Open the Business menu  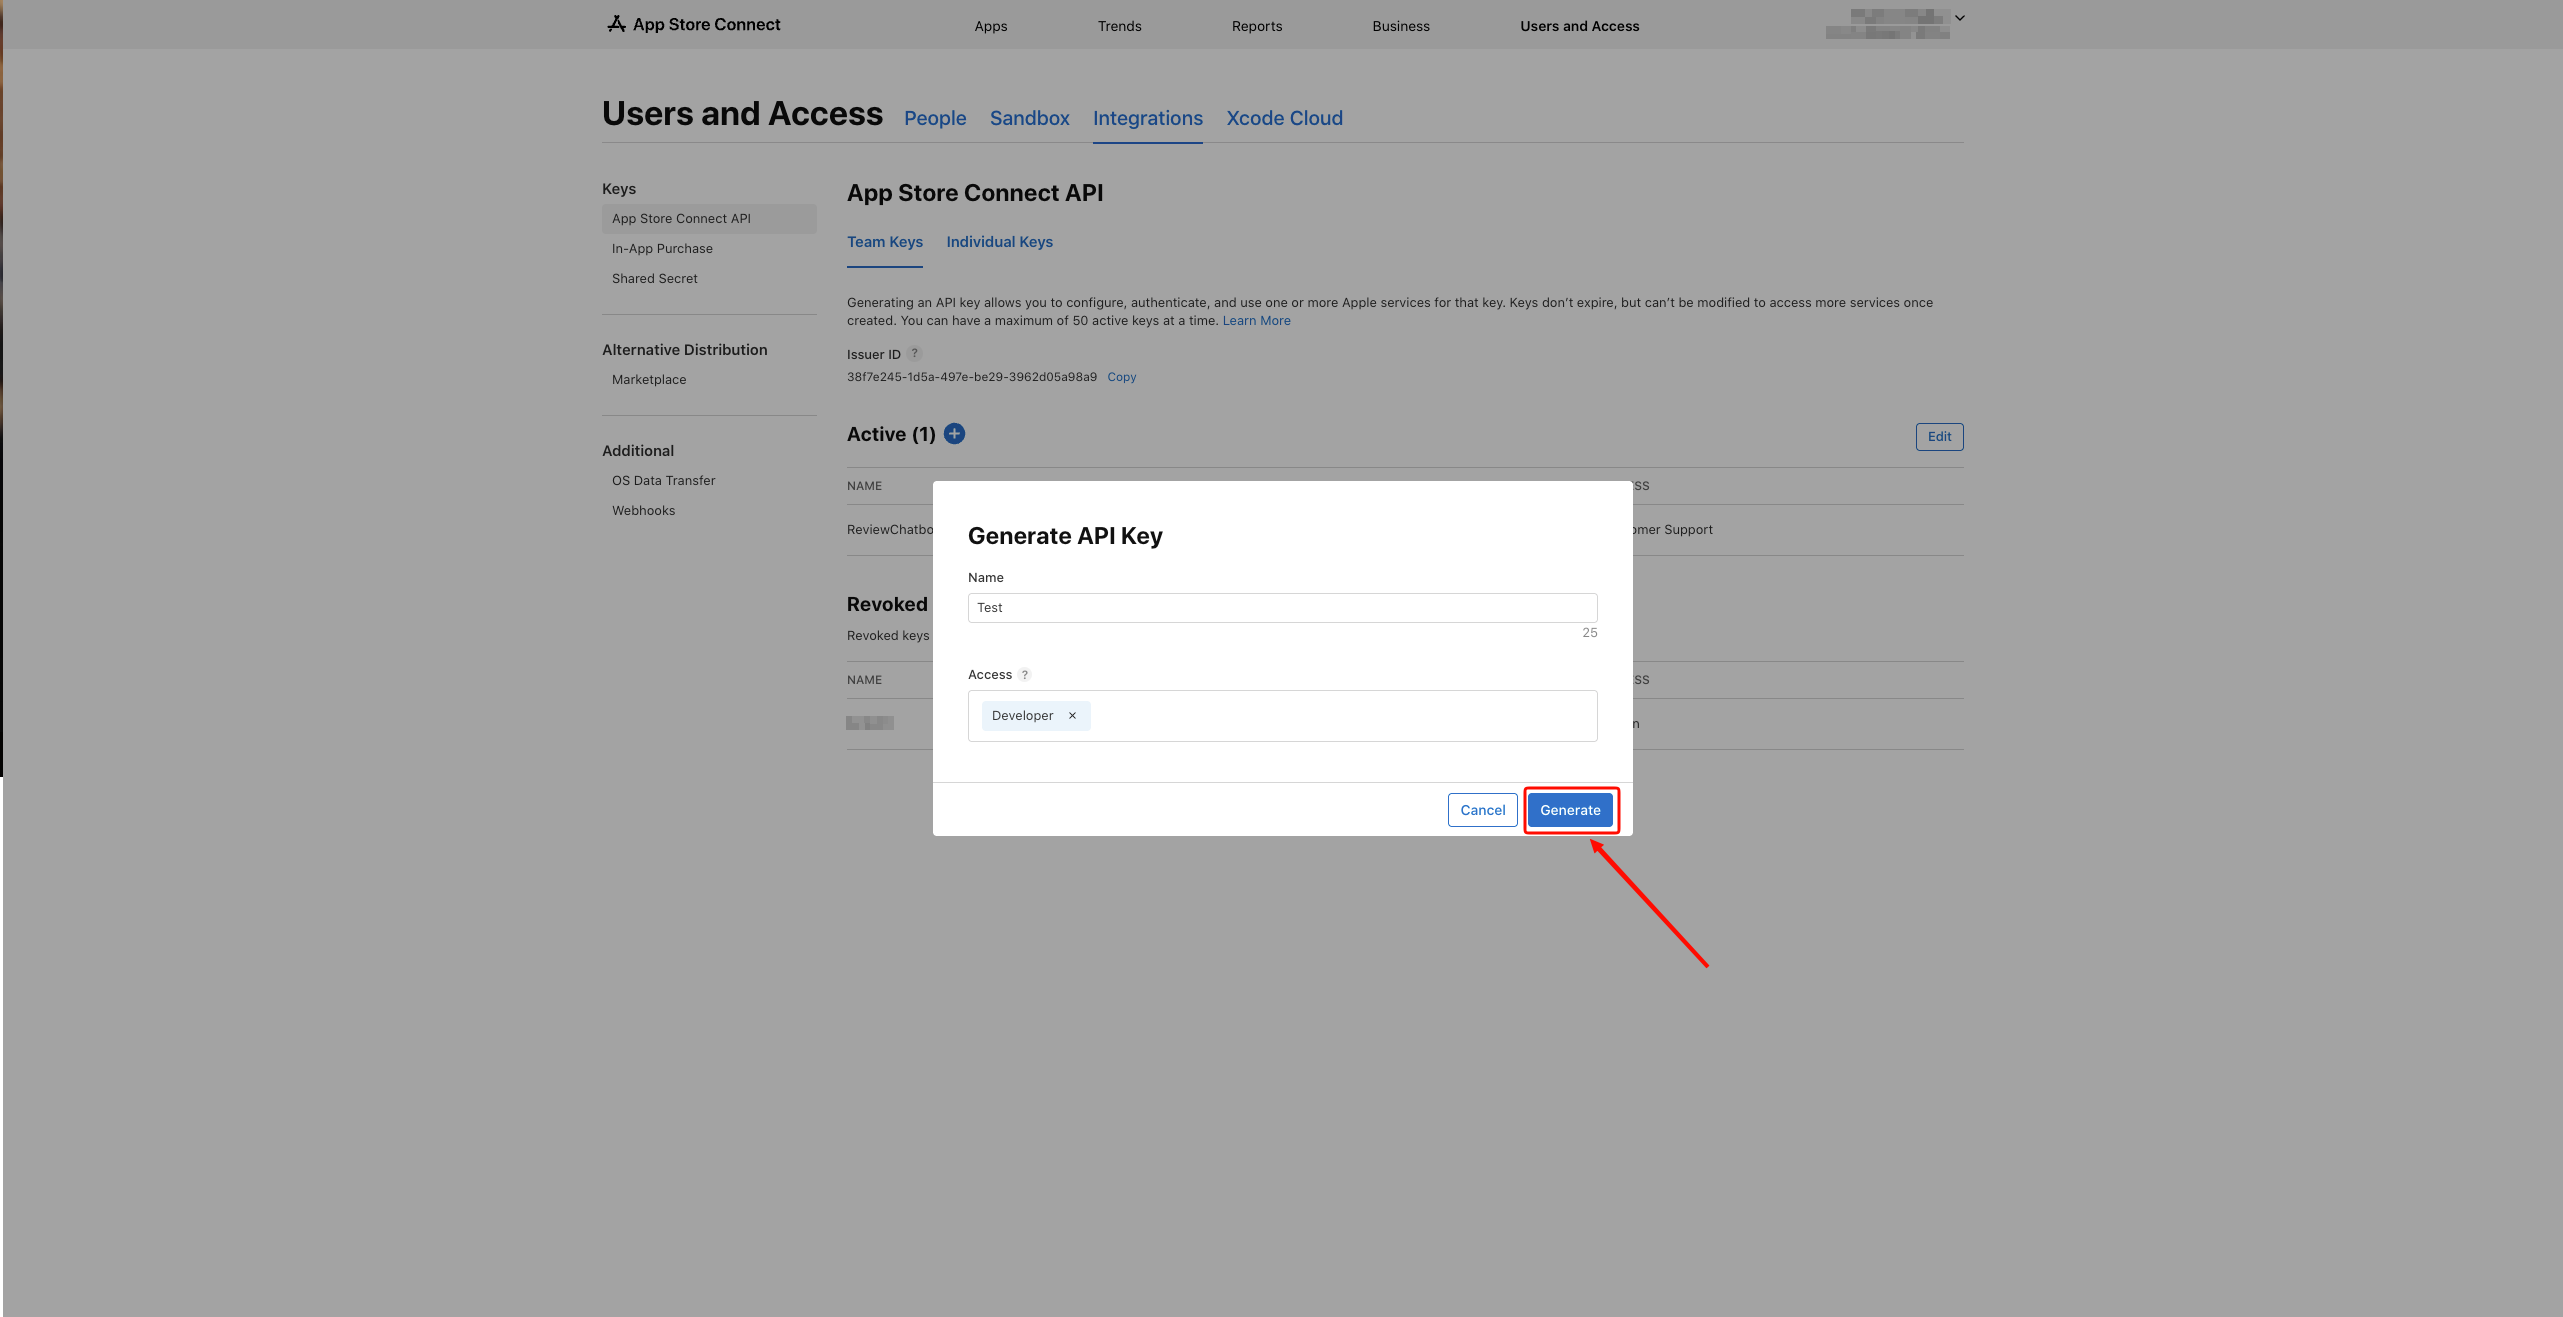click(x=1401, y=26)
